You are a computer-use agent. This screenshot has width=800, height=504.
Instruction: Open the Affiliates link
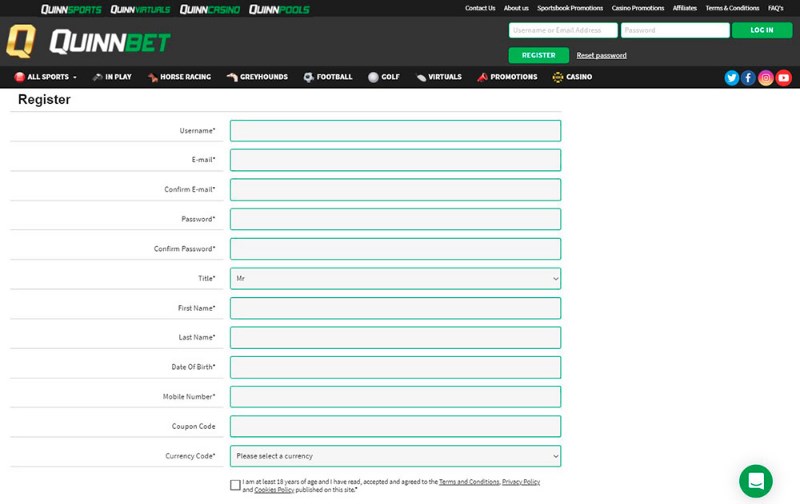[x=685, y=8]
